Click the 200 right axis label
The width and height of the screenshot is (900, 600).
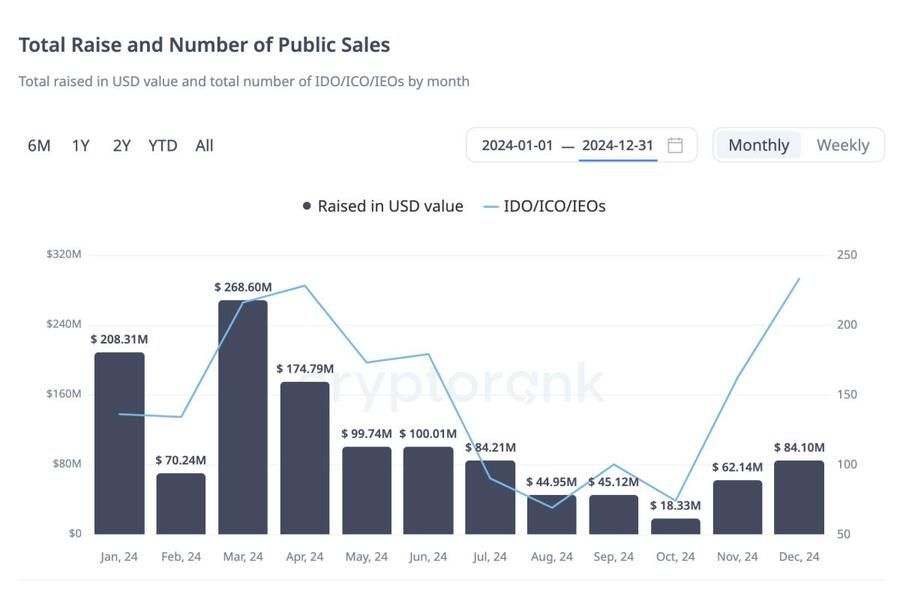pos(847,325)
